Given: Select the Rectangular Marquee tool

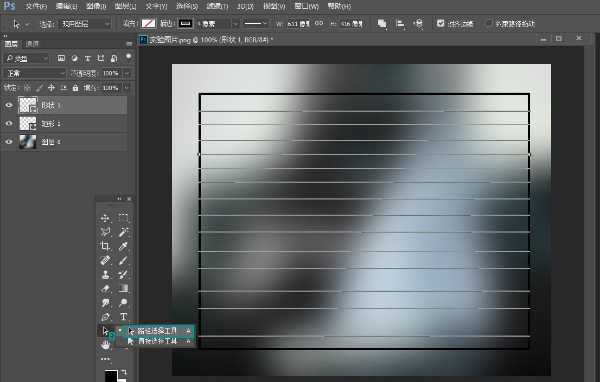Looking at the screenshot, I should point(123,218).
